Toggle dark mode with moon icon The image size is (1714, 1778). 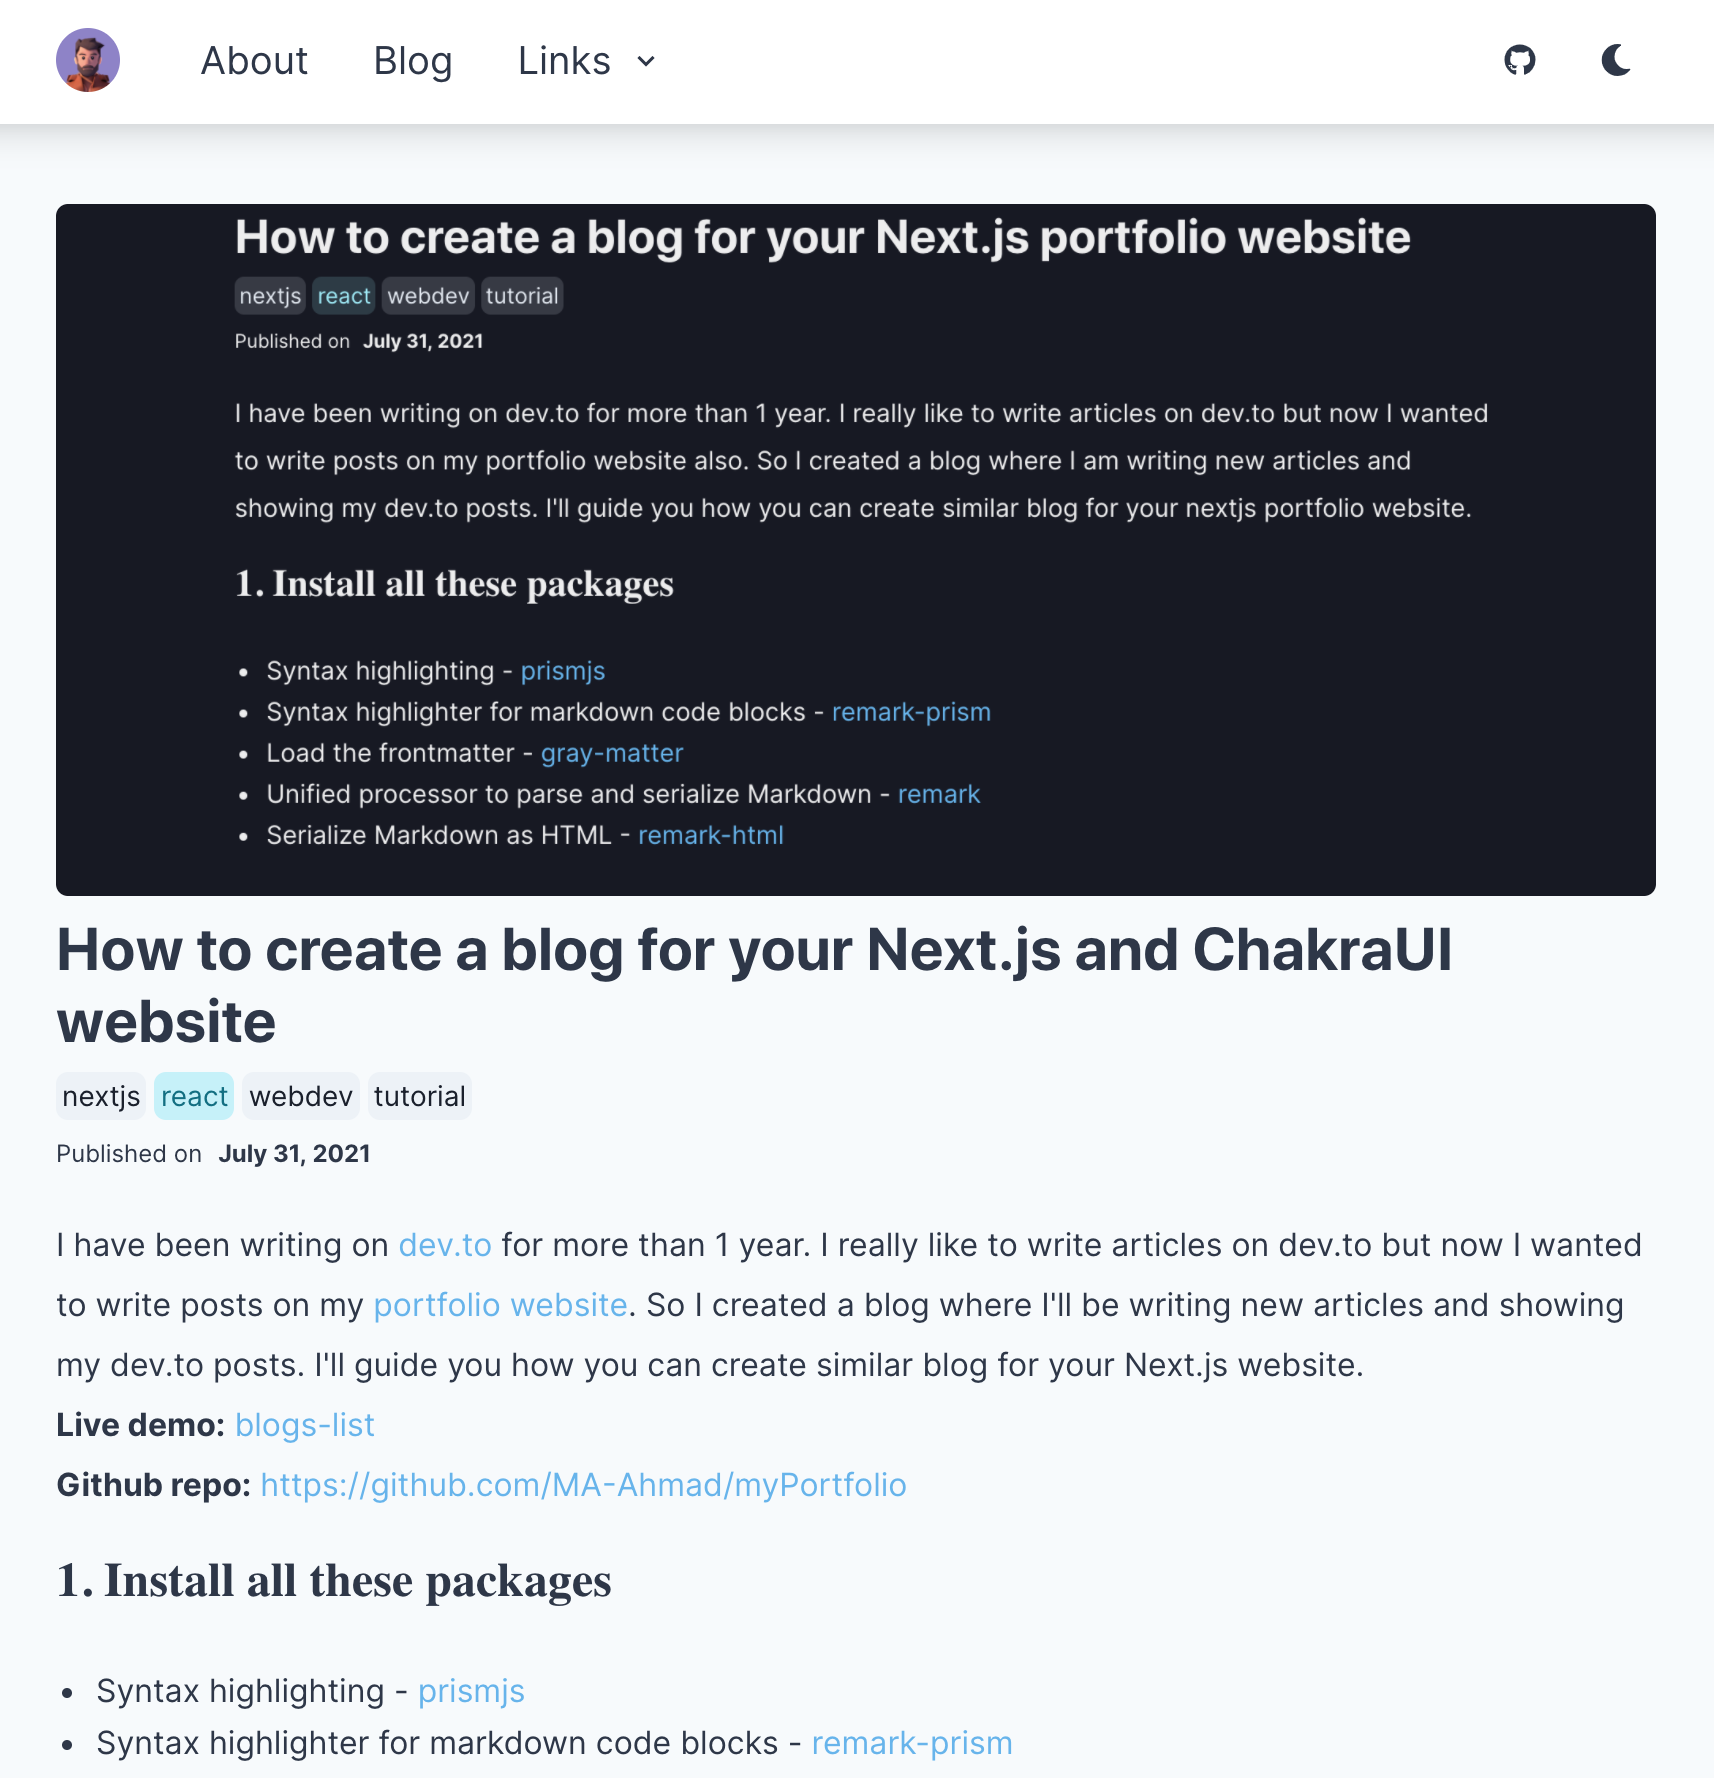(x=1616, y=60)
